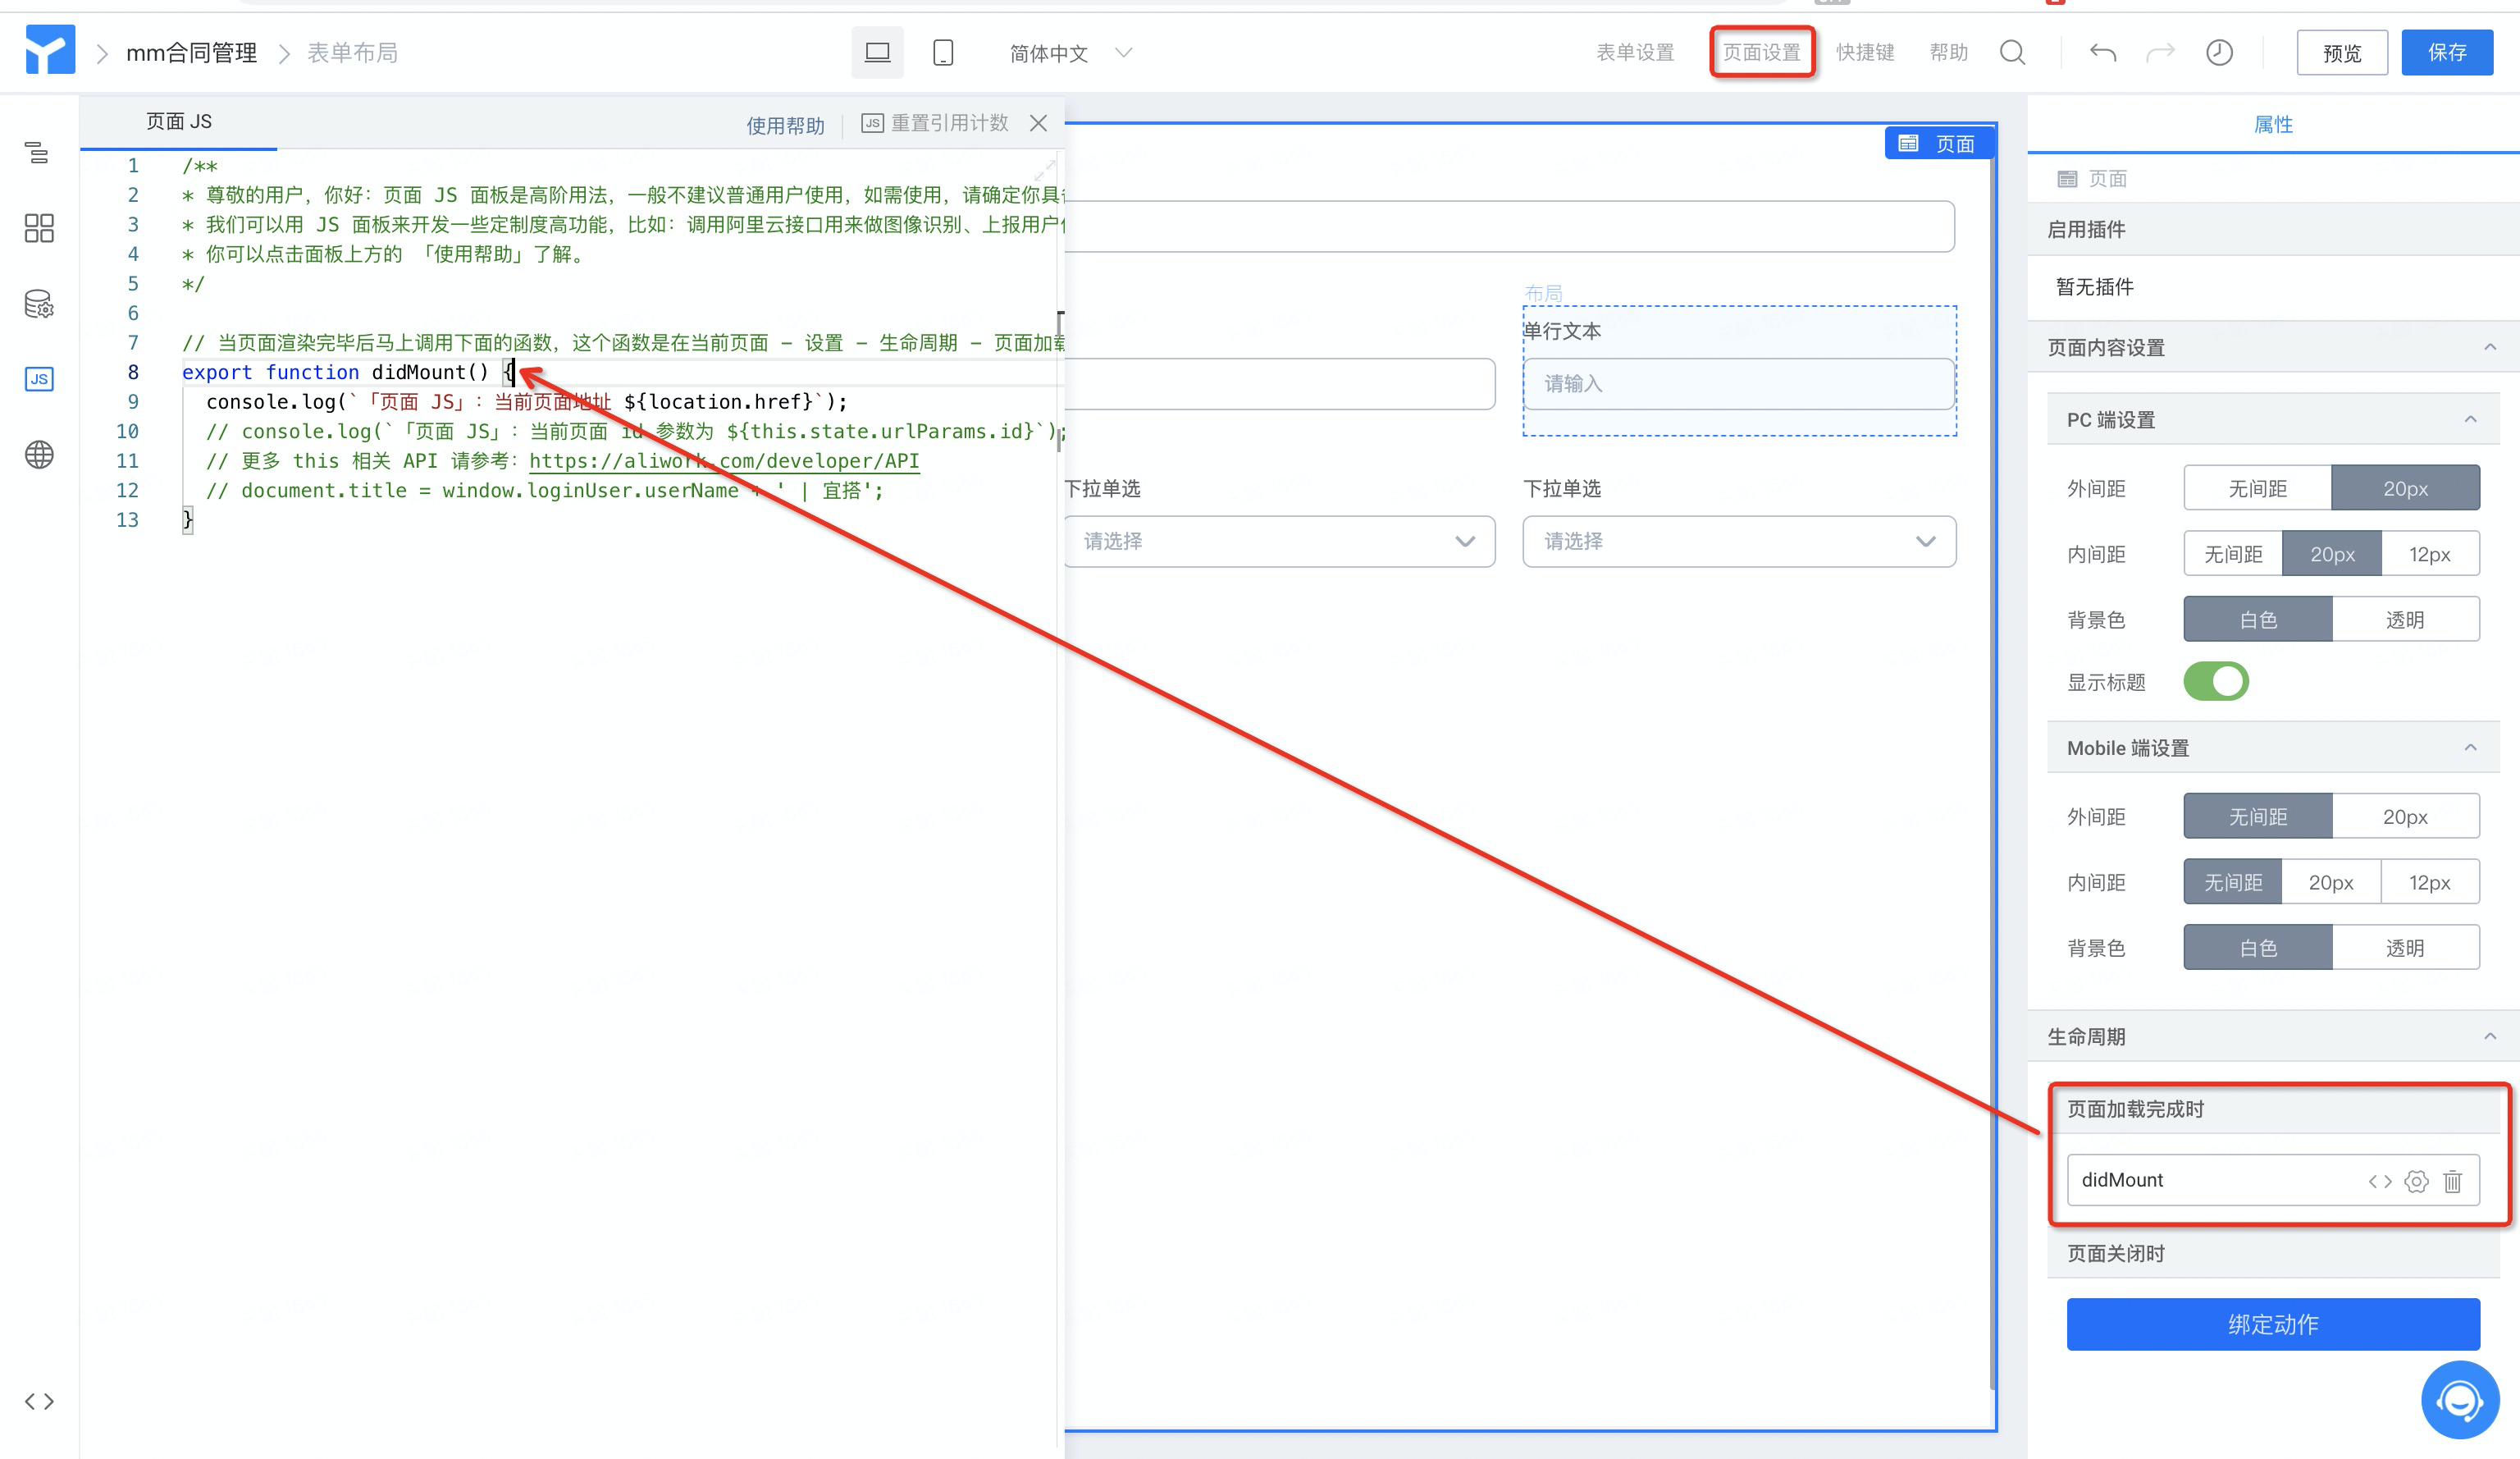Open the outline tree sidebar icon
Viewport: 2520px width, 1459px height.
38,152
